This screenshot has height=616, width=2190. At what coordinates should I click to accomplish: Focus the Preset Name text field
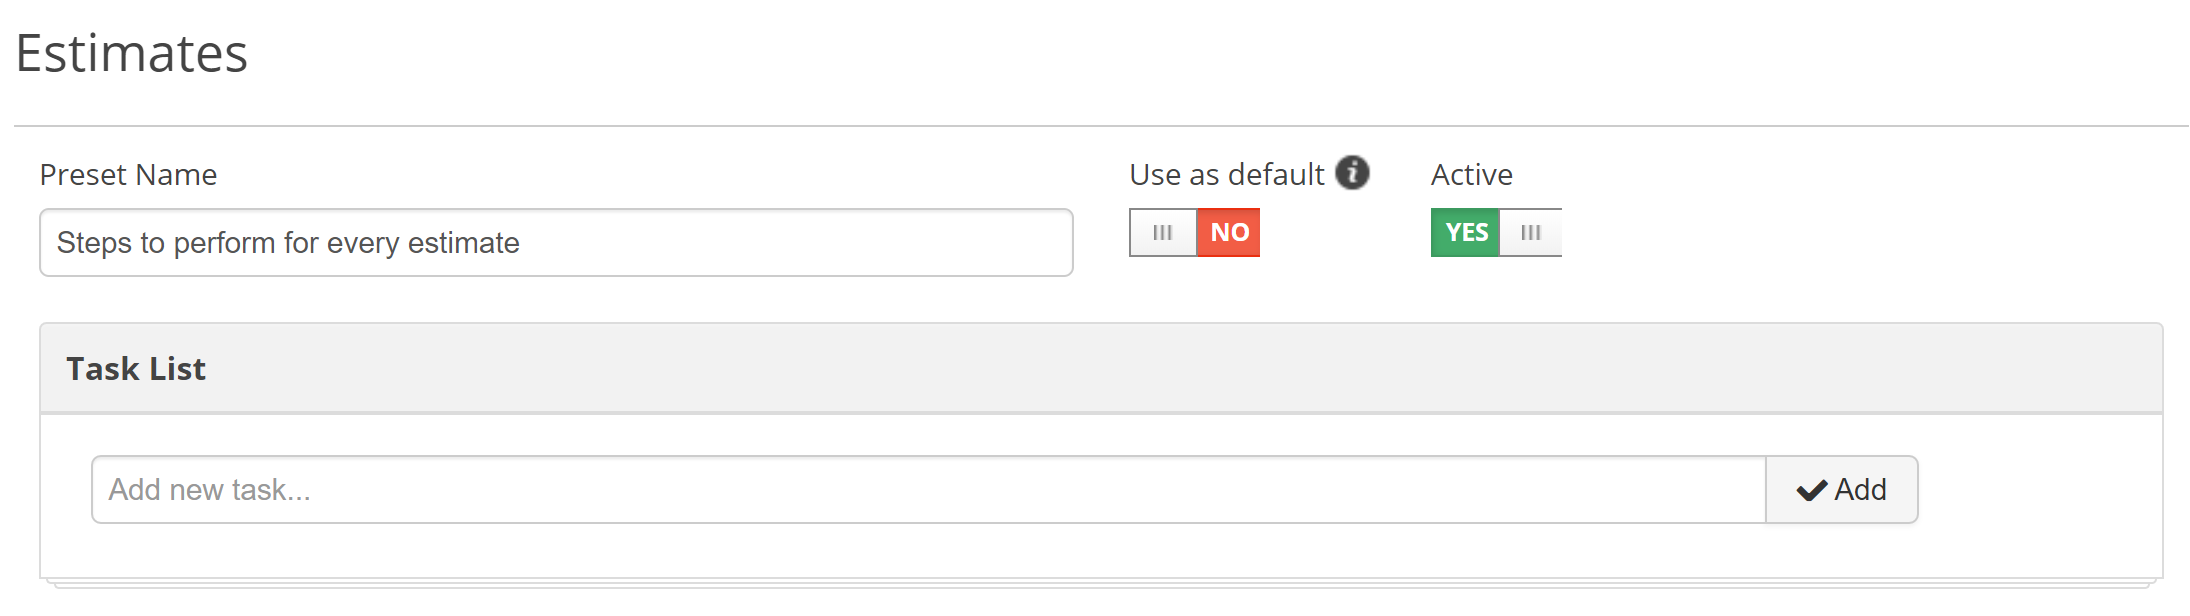pyautogui.click(x=556, y=243)
